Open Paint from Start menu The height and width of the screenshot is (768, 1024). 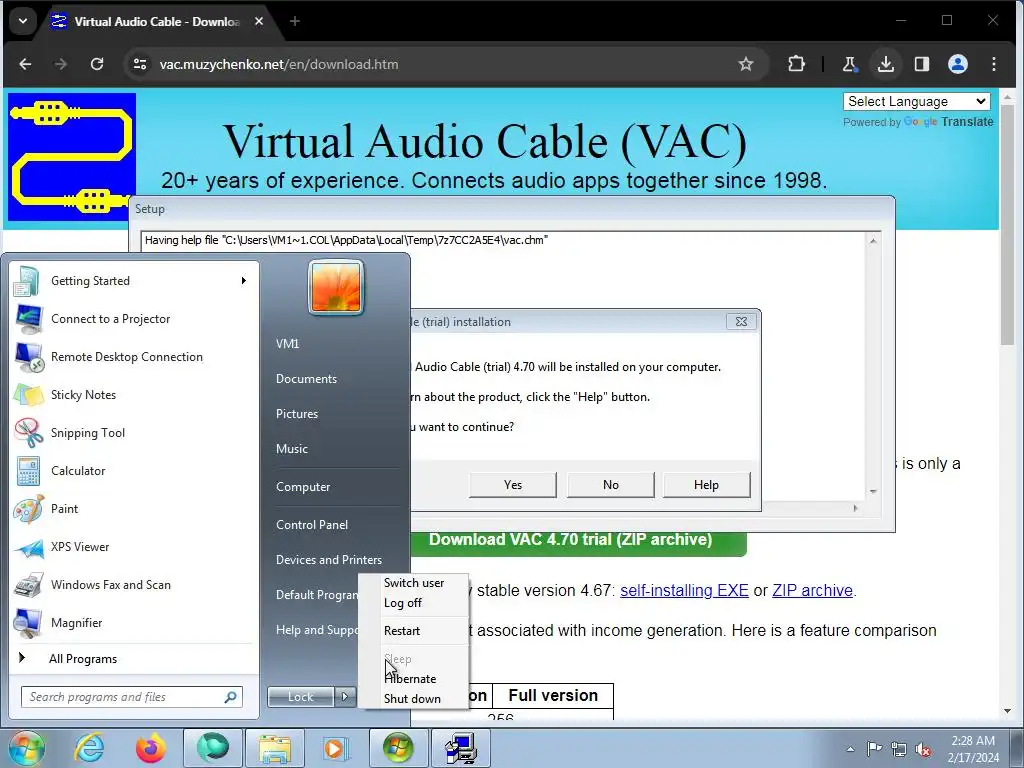(x=134, y=509)
